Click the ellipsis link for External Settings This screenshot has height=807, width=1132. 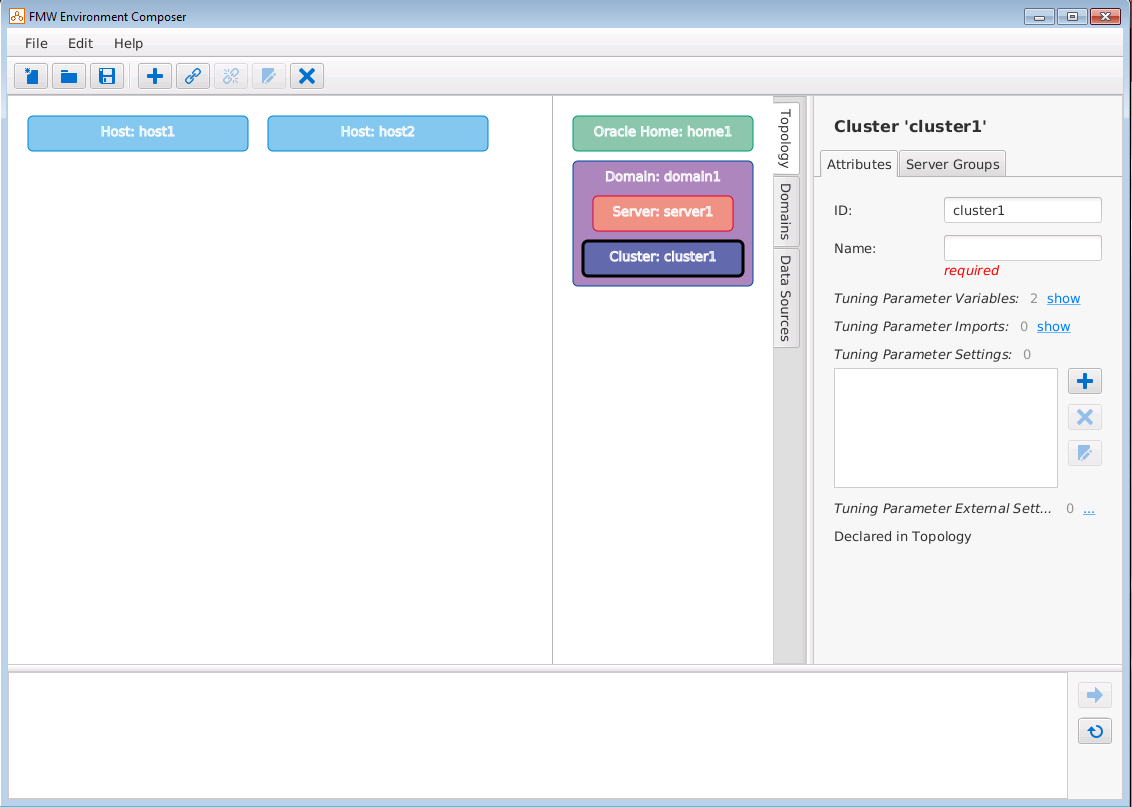pos(1089,509)
